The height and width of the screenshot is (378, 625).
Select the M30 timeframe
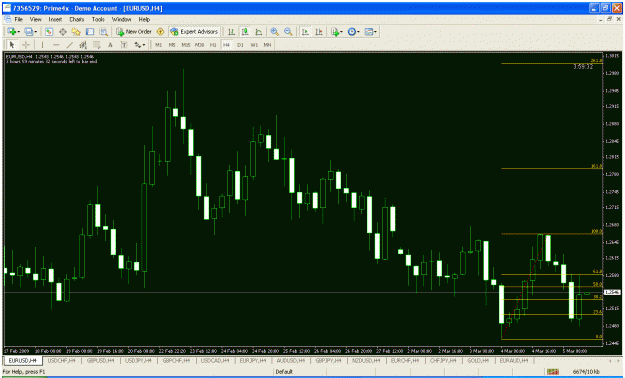click(x=199, y=45)
